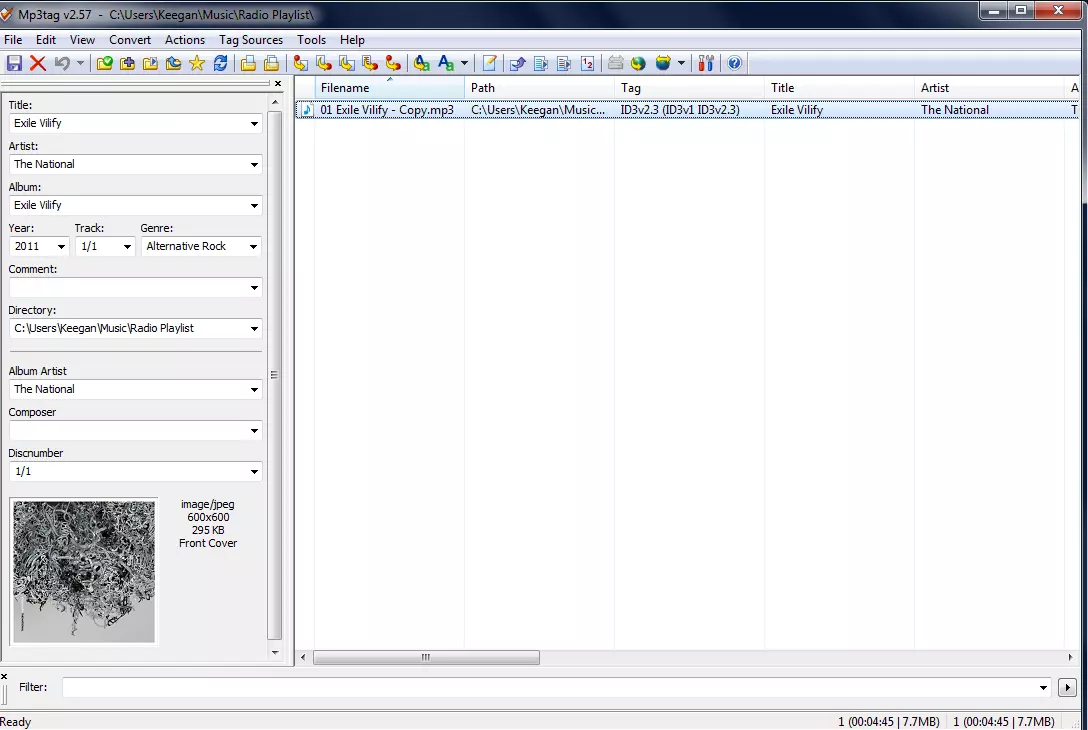
Task: Expand the Artist field dropdown
Action: (x=254, y=164)
